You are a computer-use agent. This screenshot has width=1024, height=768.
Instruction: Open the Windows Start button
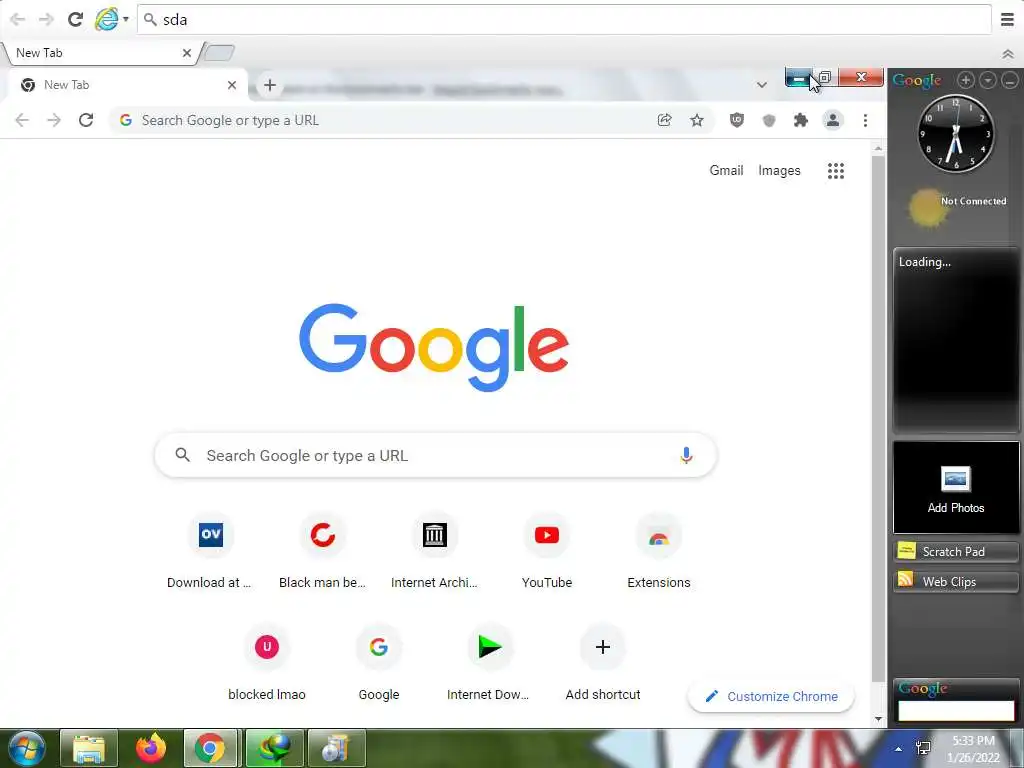27,748
